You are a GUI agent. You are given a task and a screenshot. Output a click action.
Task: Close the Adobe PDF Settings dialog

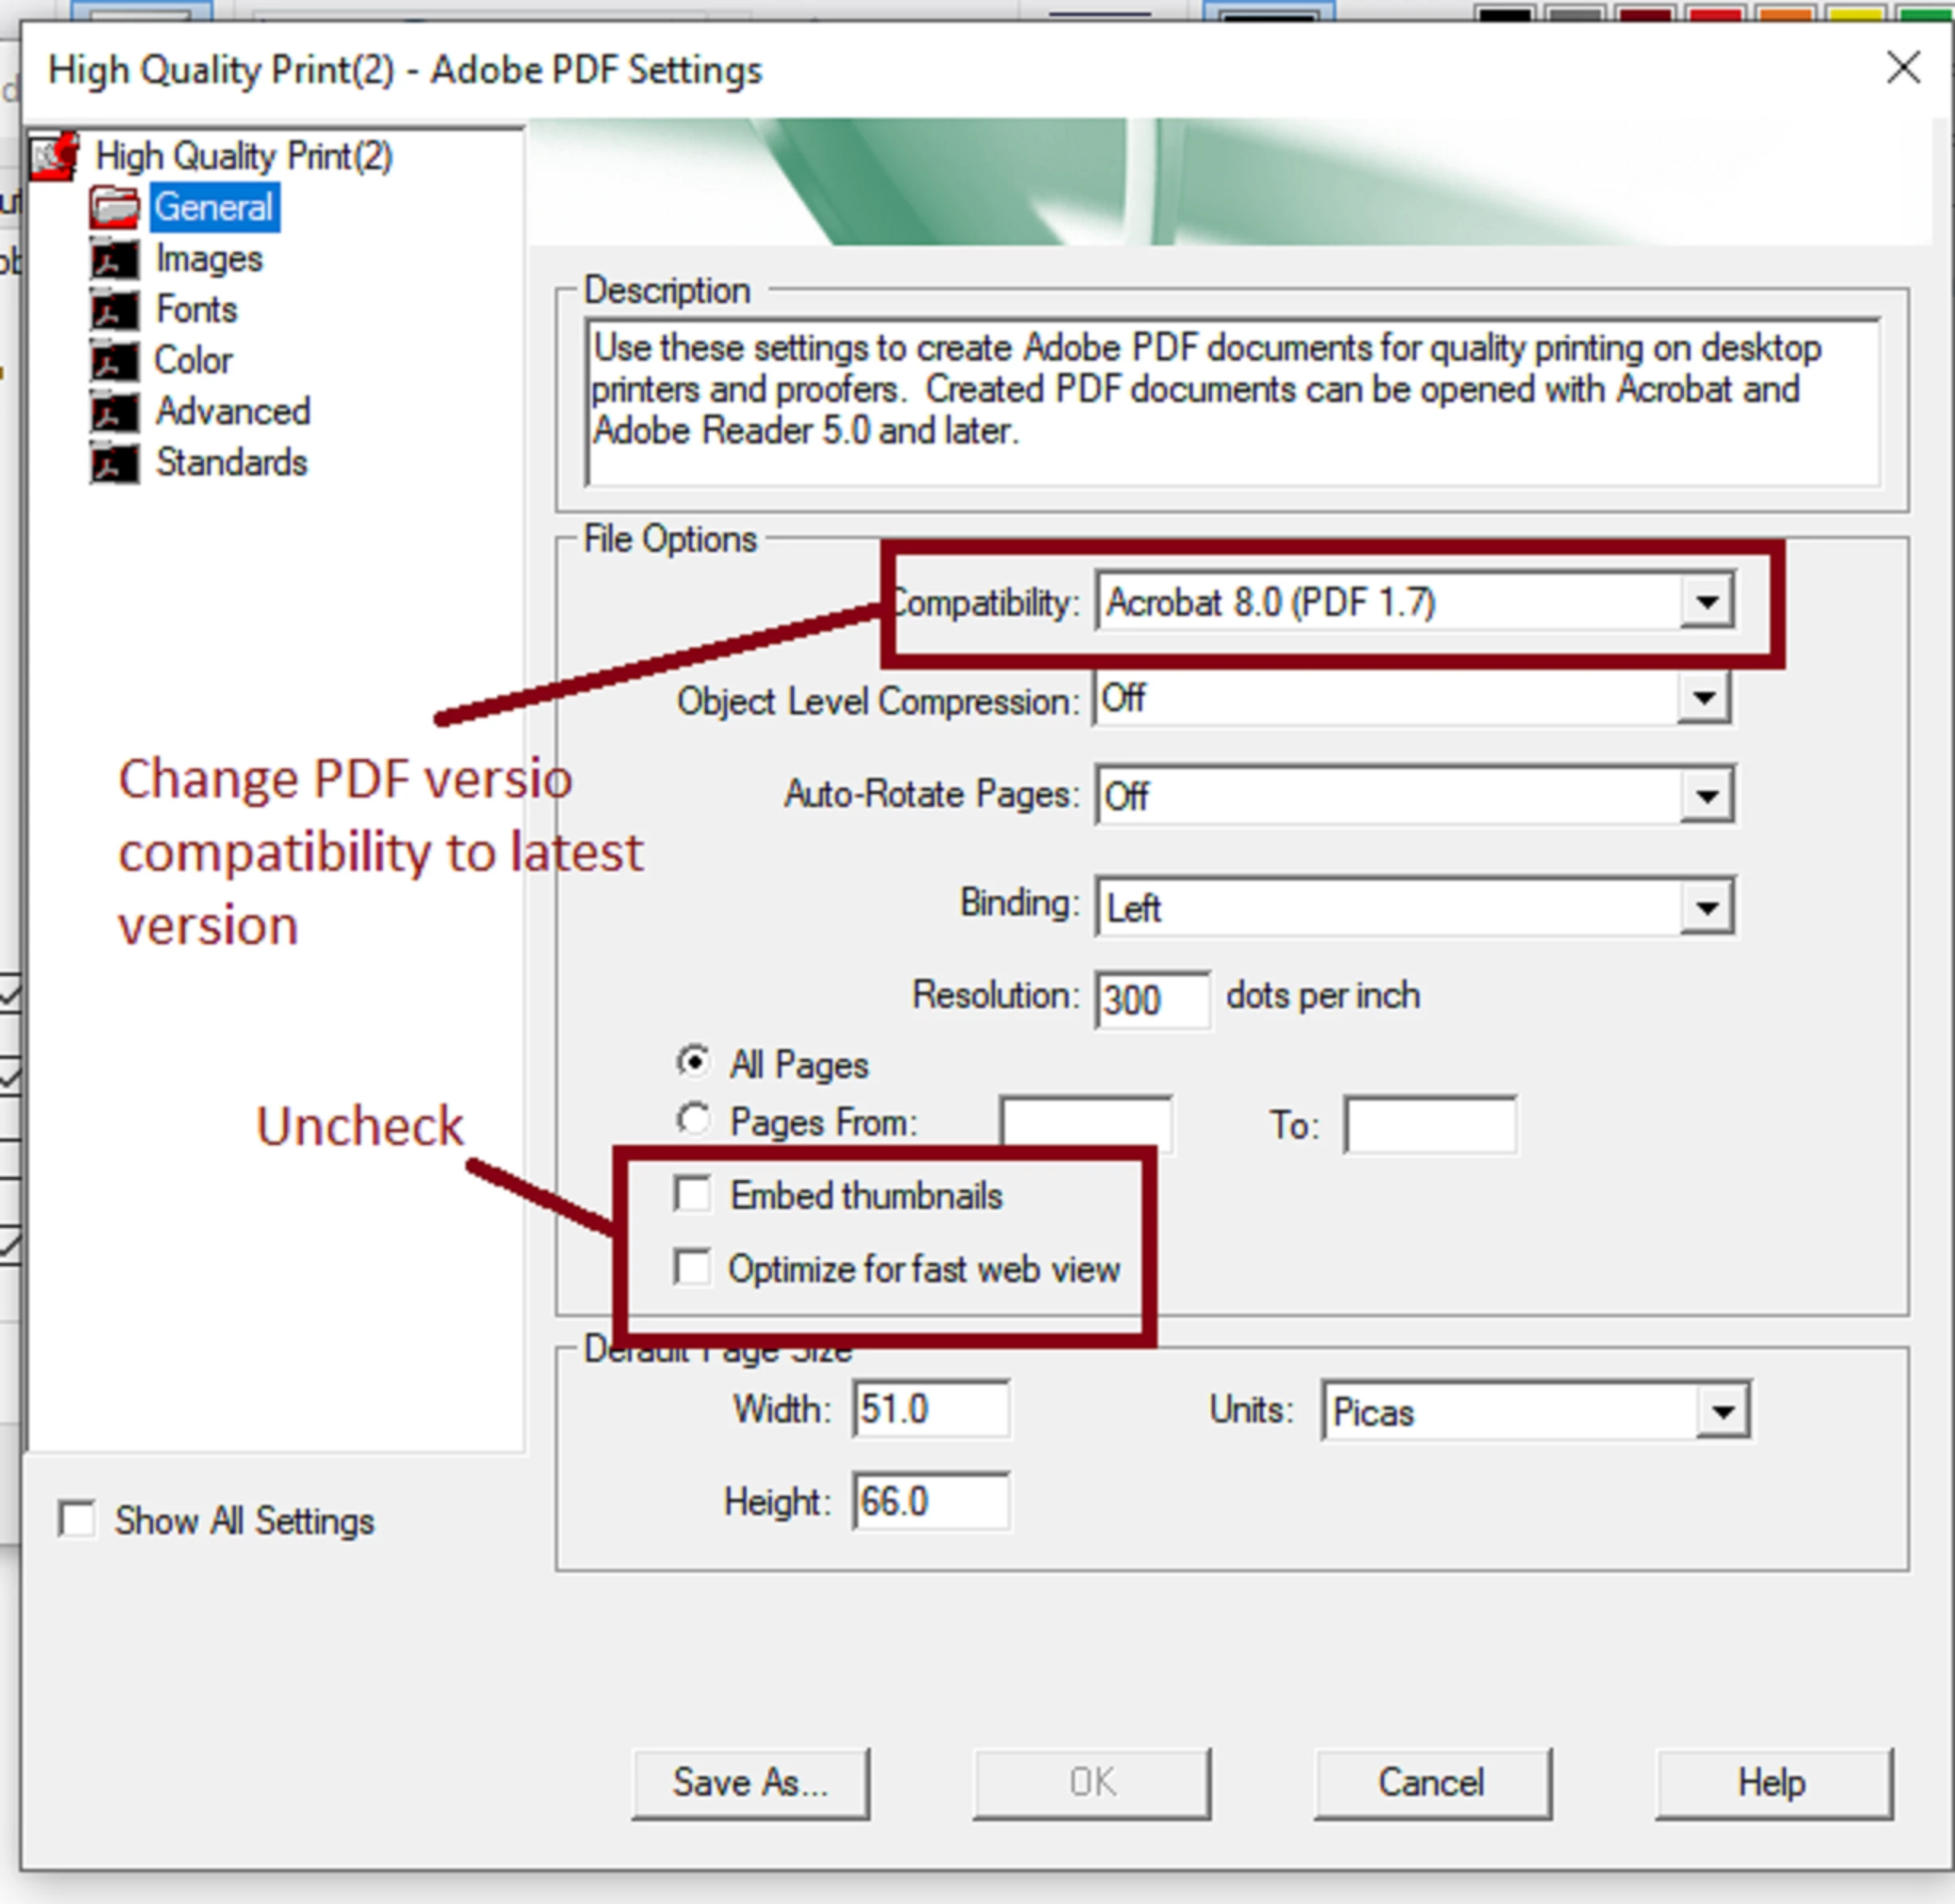coord(1902,69)
